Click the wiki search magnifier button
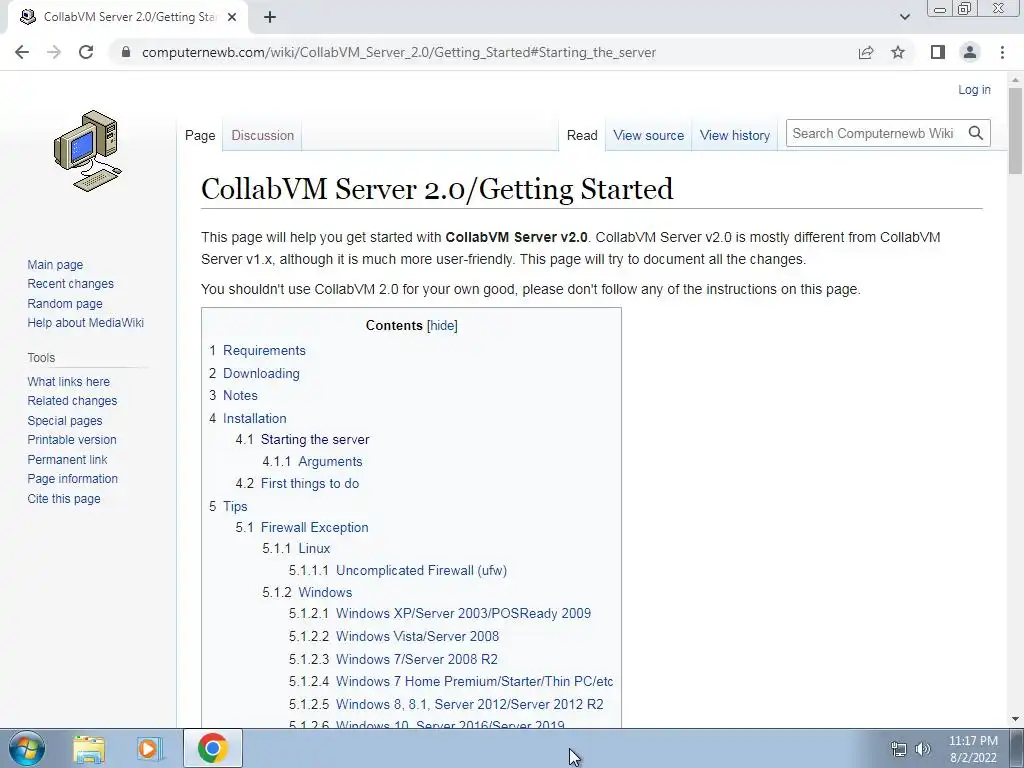This screenshot has width=1024, height=768. (x=976, y=133)
